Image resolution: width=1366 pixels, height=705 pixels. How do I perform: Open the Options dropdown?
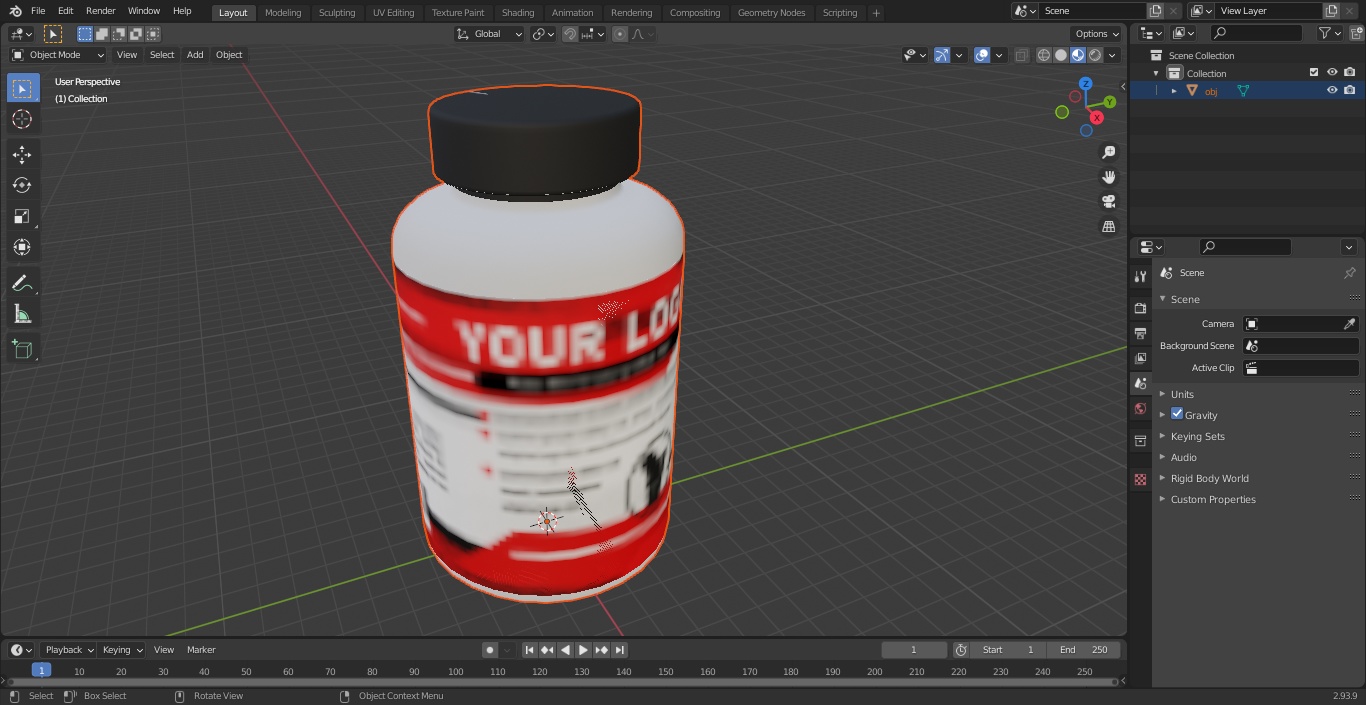click(x=1097, y=34)
